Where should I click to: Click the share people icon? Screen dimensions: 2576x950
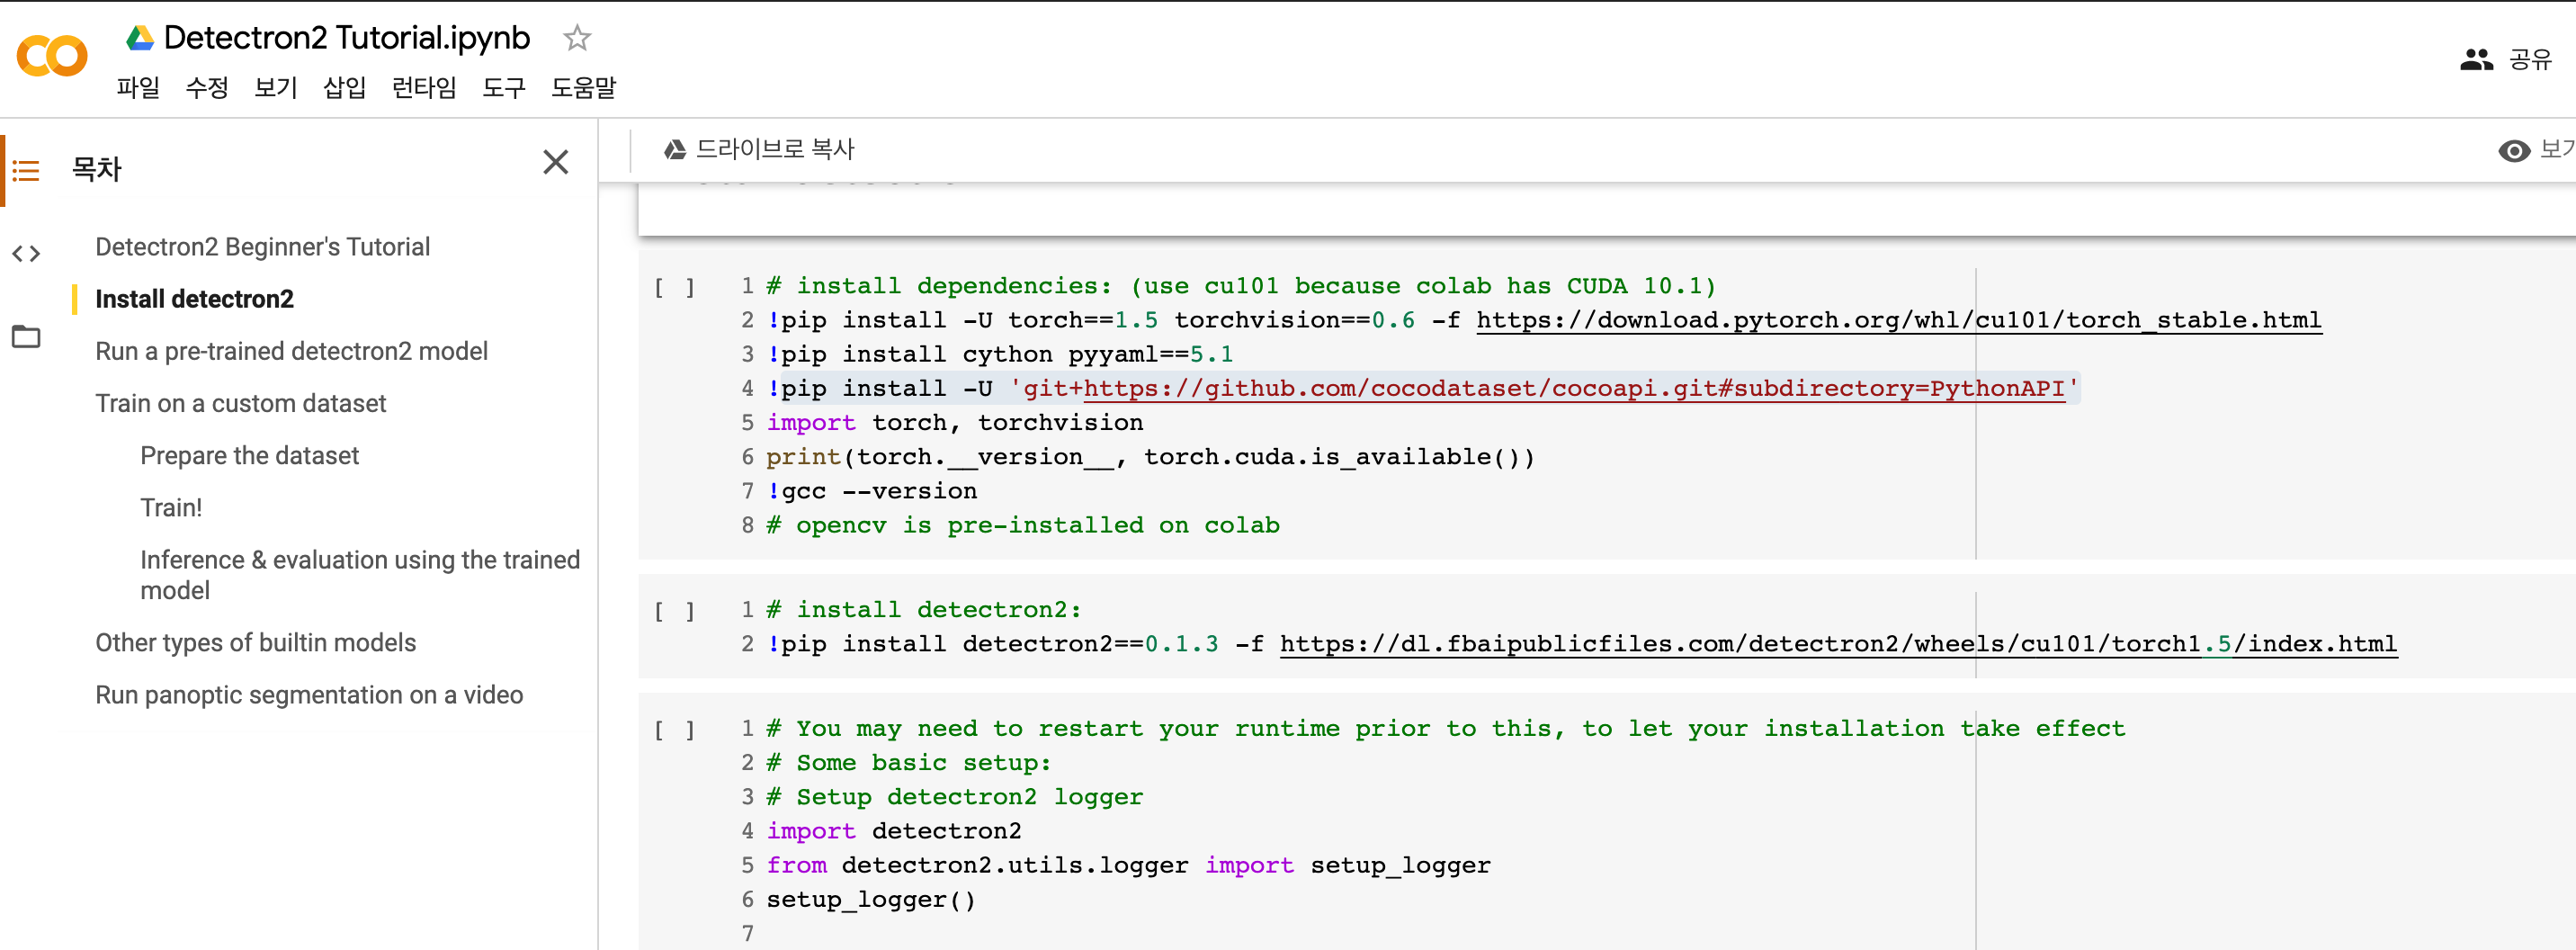pos(2476,60)
